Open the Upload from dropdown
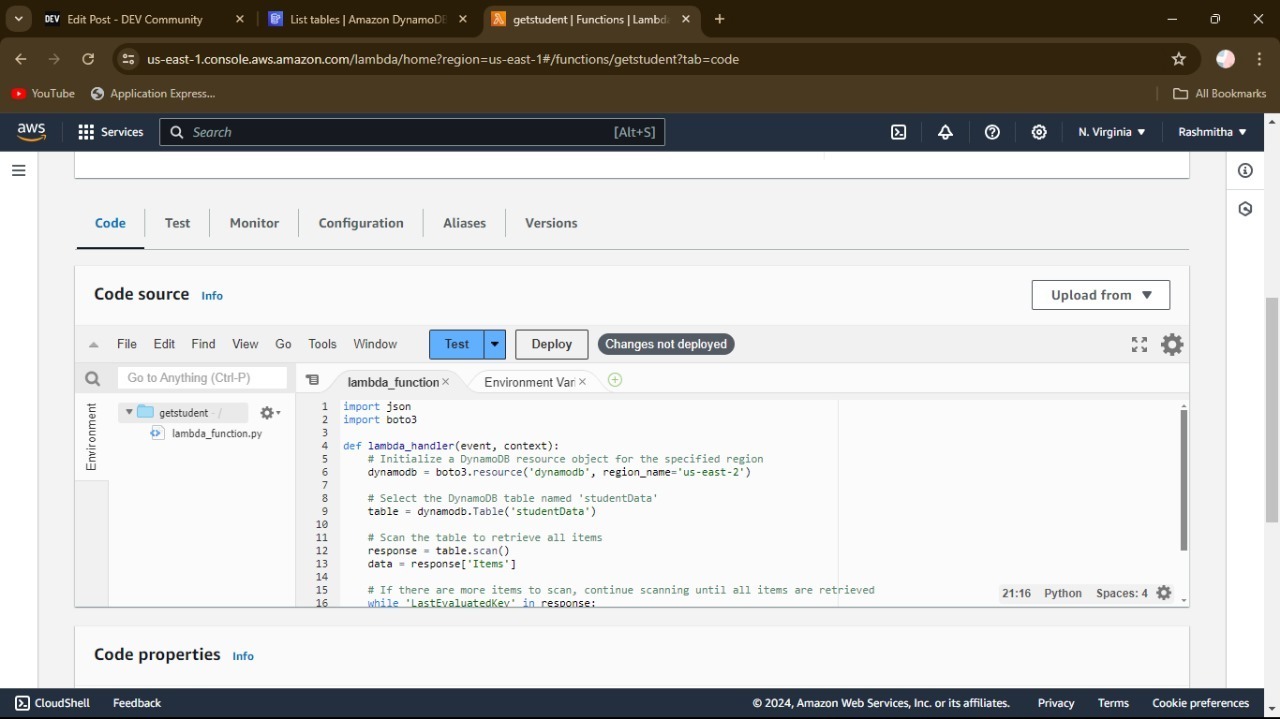 tap(1100, 295)
